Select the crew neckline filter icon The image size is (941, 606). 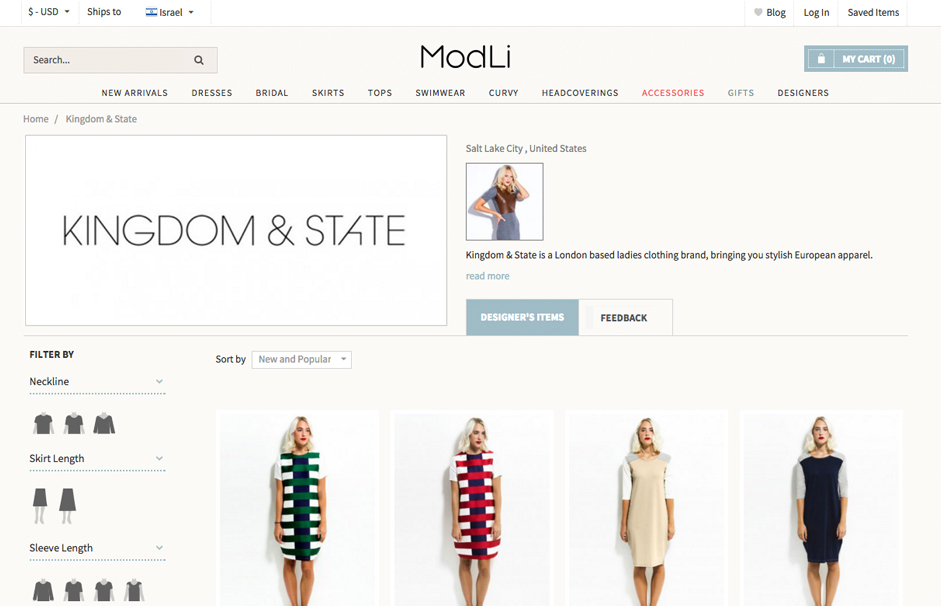click(x=43, y=424)
